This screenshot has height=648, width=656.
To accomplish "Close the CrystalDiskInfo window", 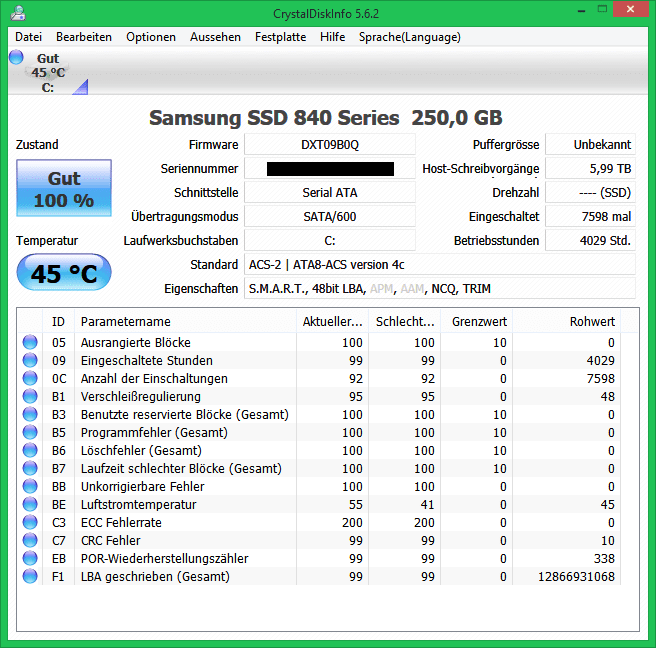I will pyautogui.click(x=630, y=9).
